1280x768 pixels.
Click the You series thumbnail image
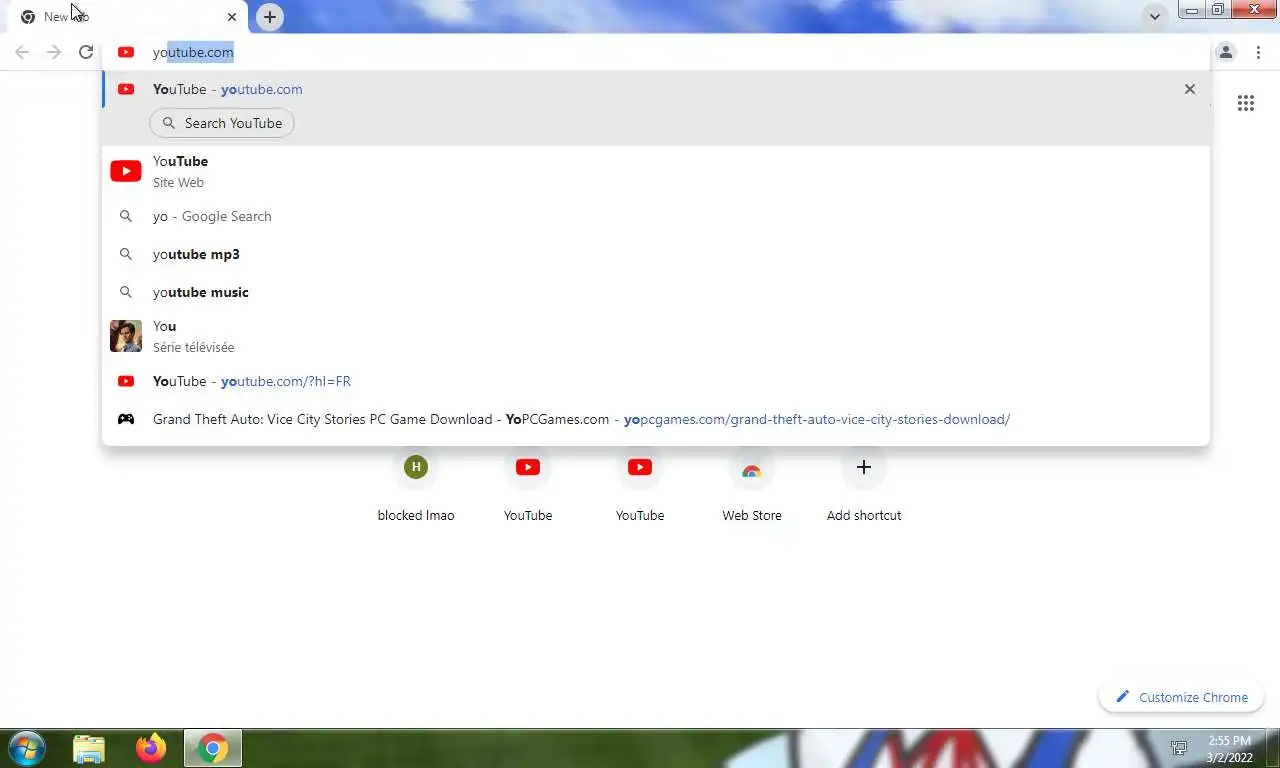[x=126, y=336]
